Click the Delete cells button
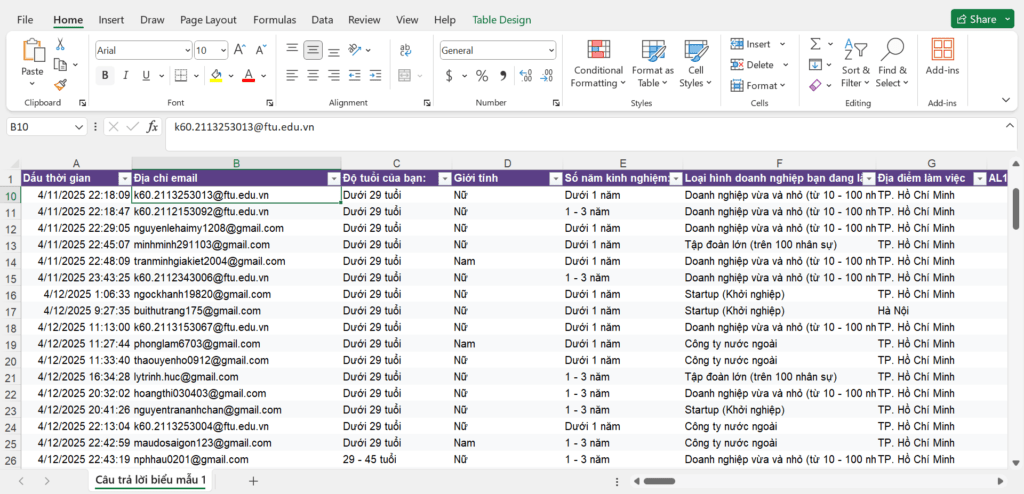Viewport: 1024px width, 494px height. pyautogui.click(x=760, y=65)
